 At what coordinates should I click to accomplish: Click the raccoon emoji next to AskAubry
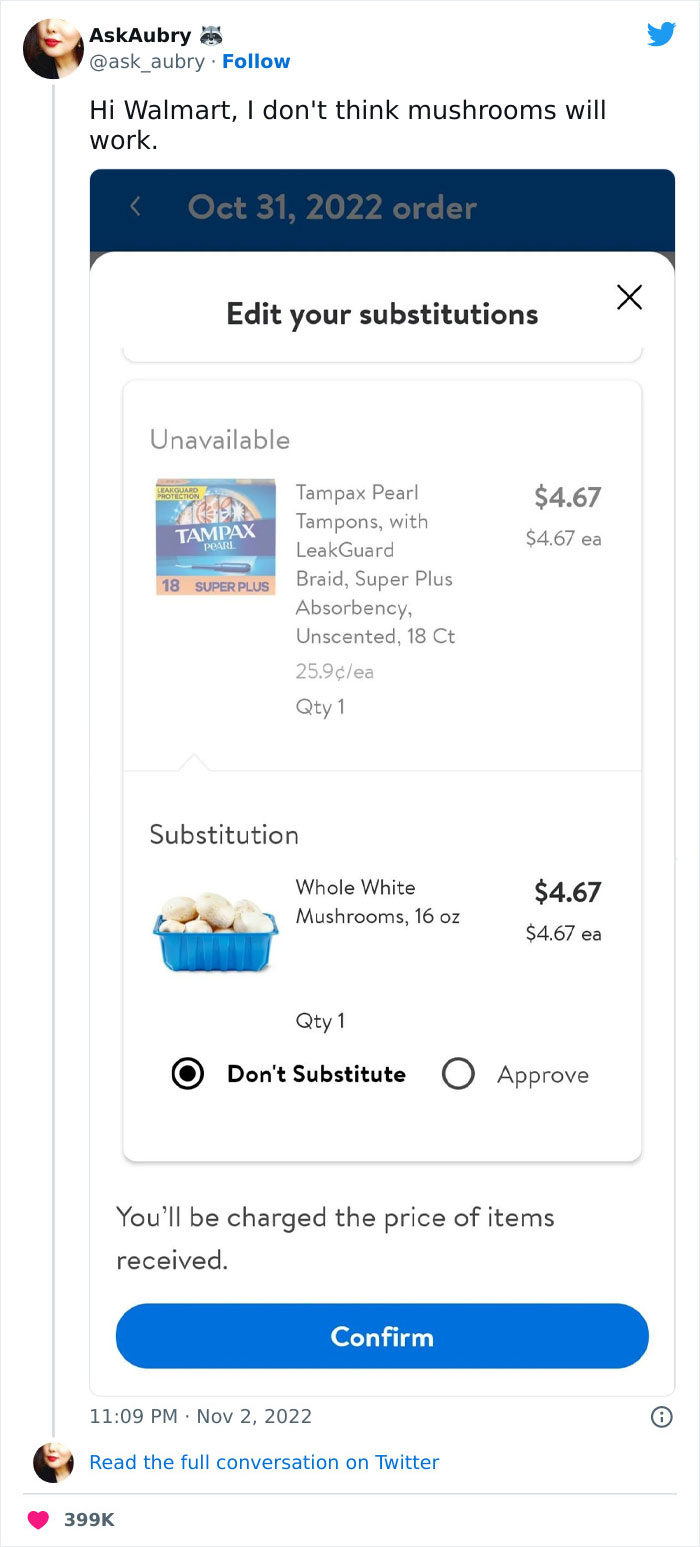pyautogui.click(x=214, y=33)
